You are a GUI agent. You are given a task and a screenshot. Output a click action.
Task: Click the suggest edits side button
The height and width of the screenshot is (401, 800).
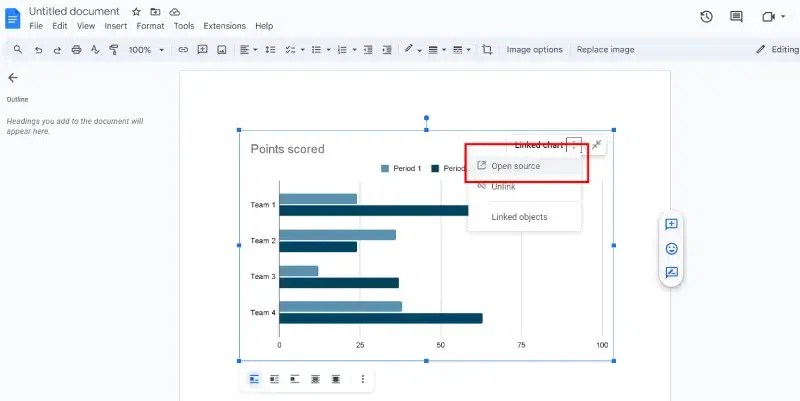click(x=671, y=272)
